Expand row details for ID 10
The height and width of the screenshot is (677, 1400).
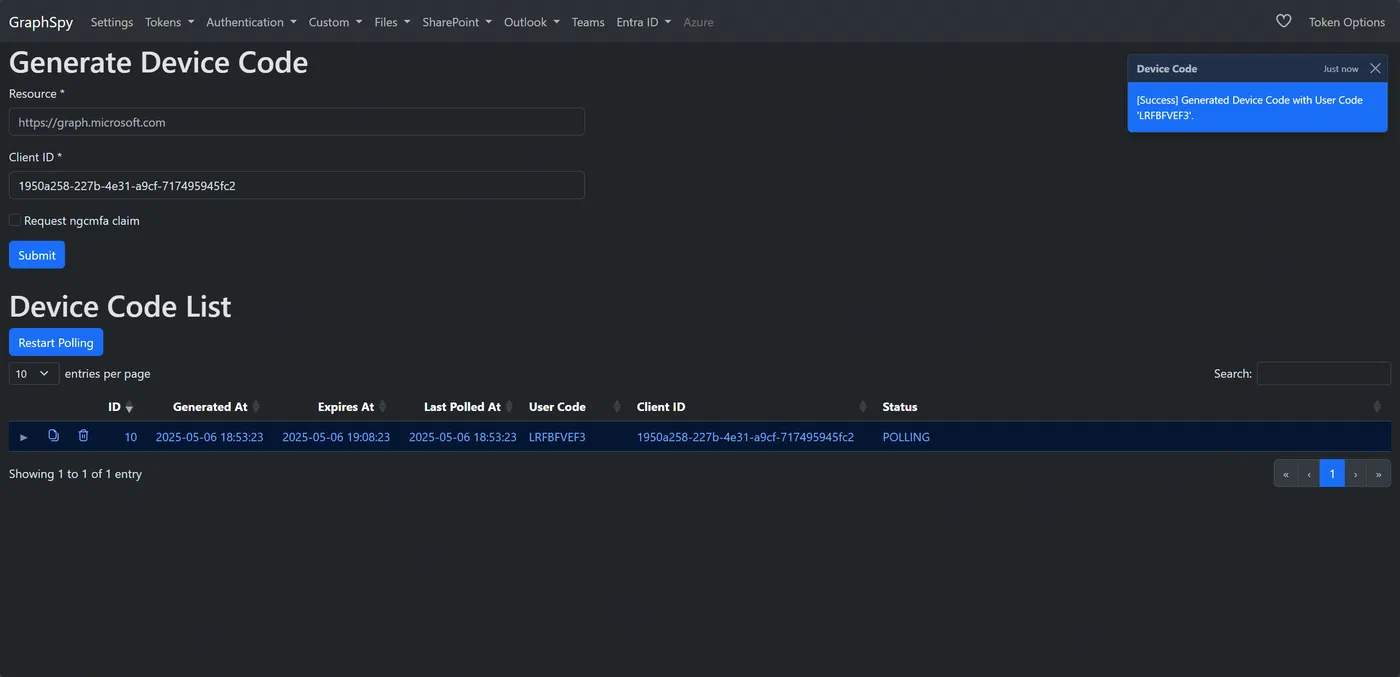[24, 437]
